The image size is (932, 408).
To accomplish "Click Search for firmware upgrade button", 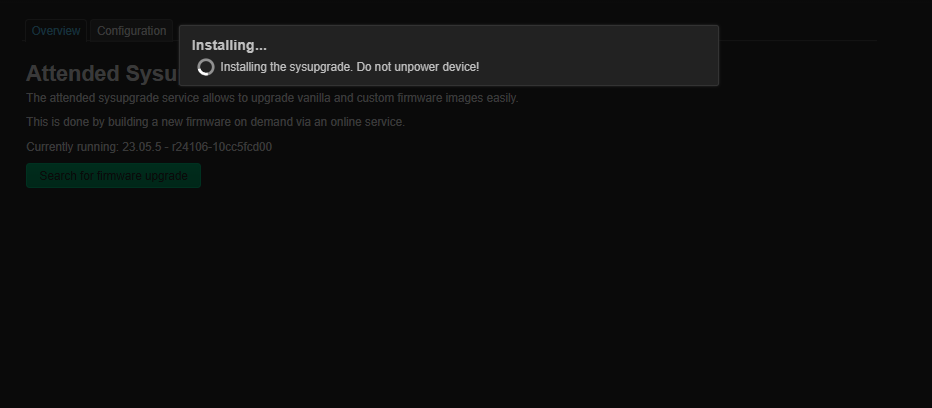I will click(x=114, y=176).
